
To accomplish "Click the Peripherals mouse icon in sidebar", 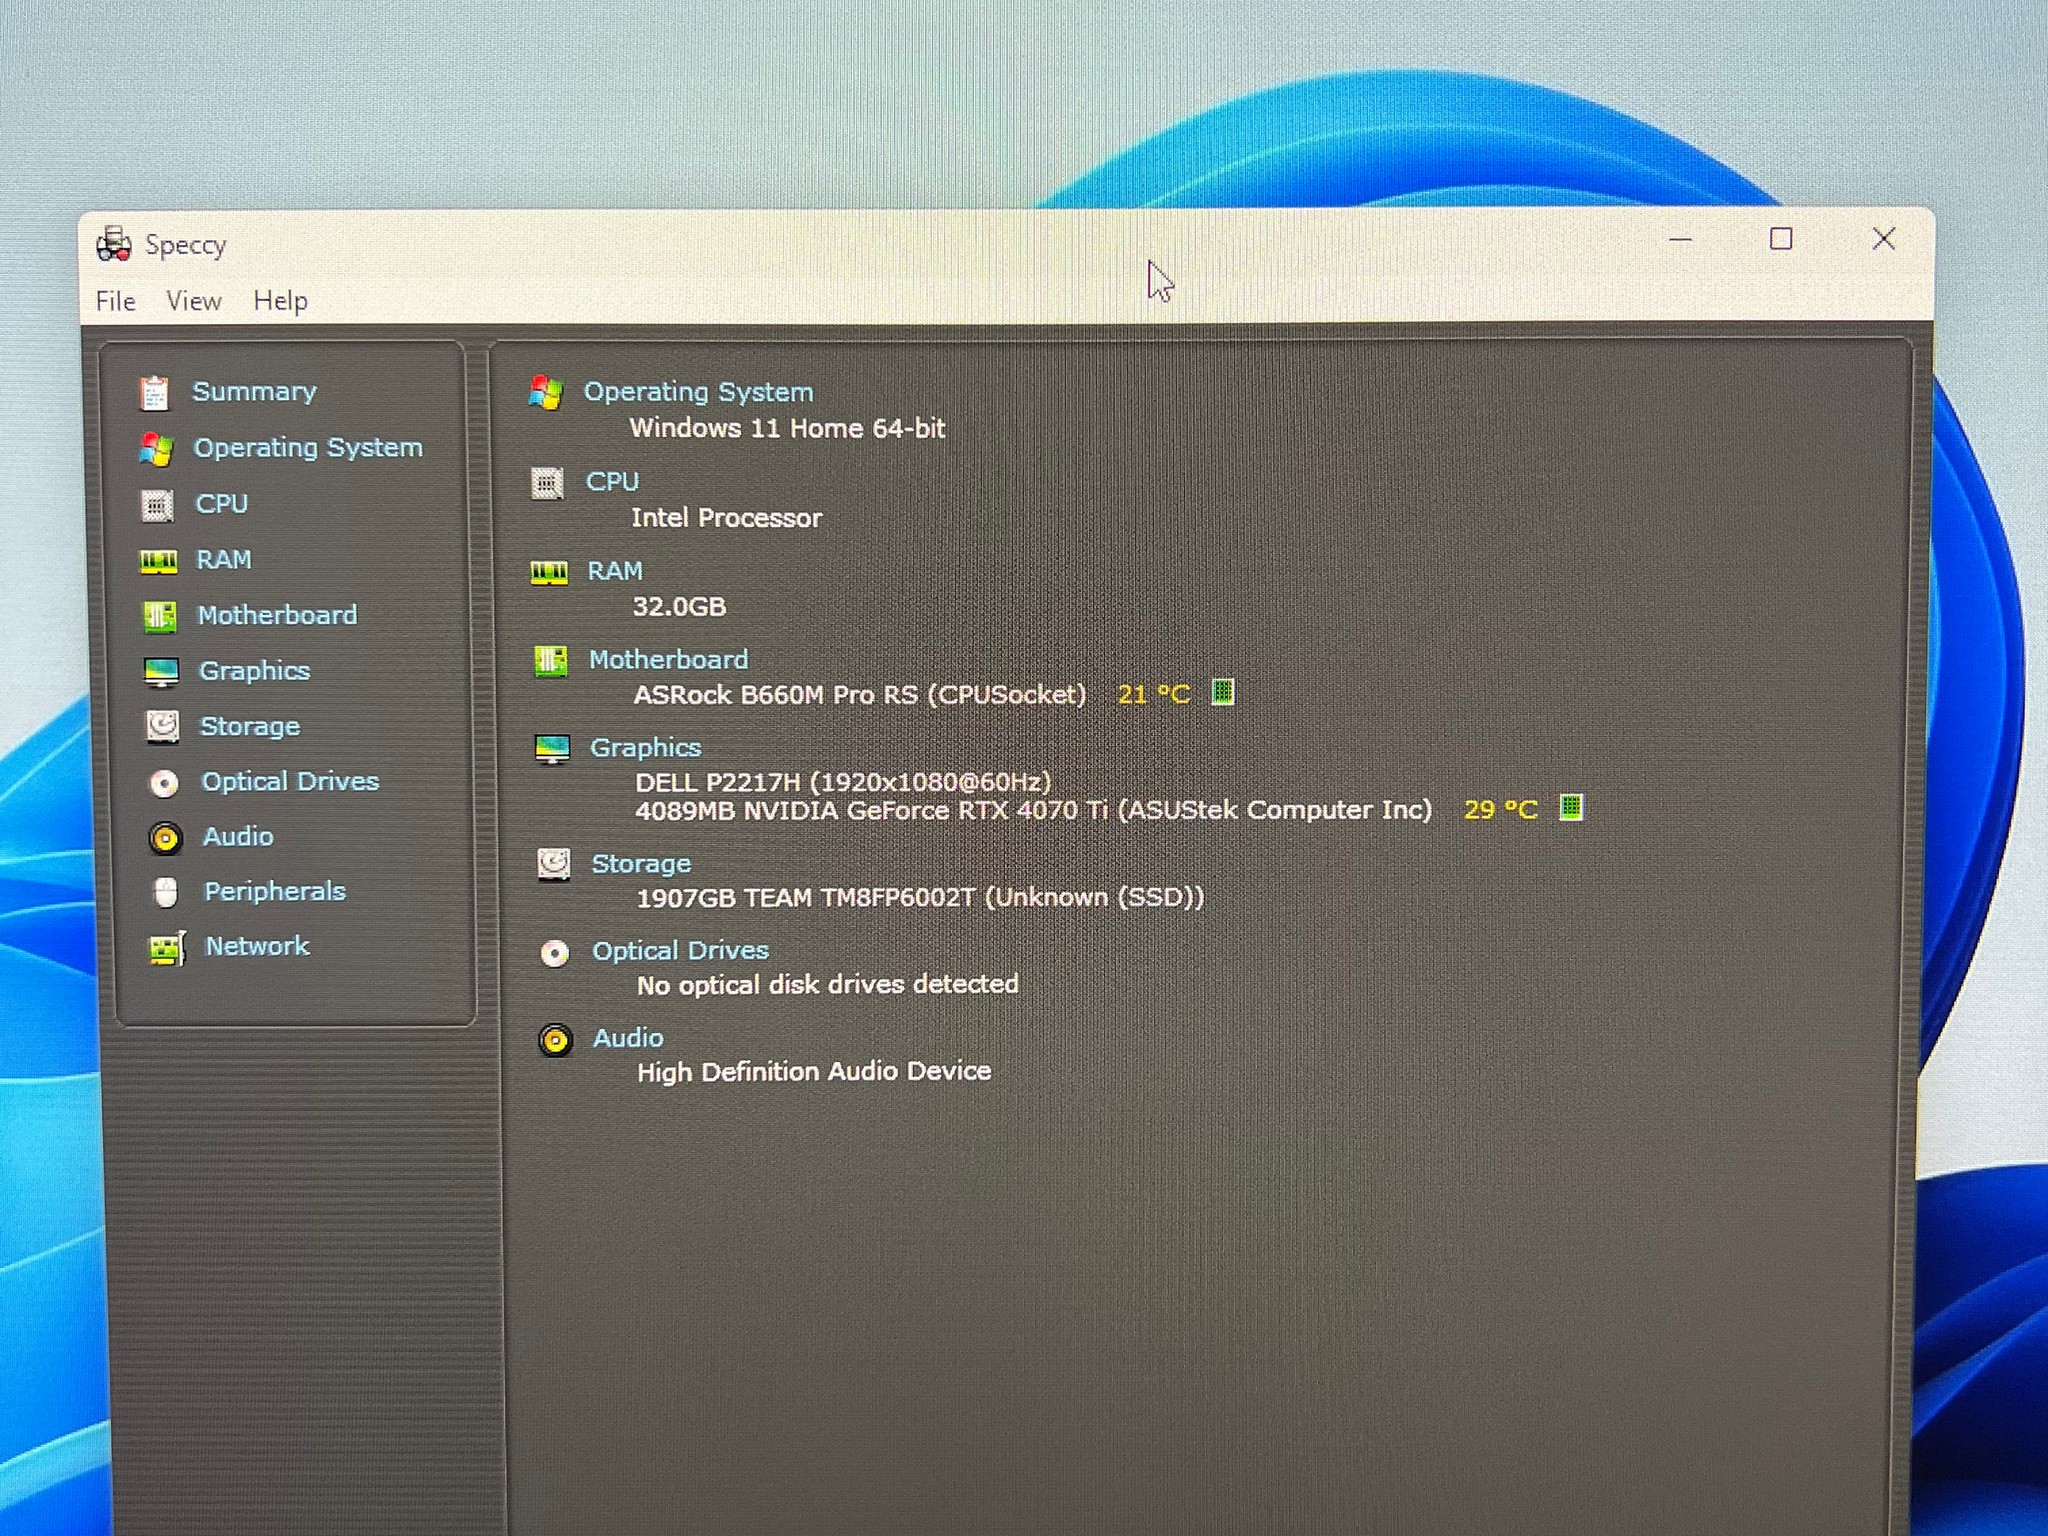I will coord(166,892).
